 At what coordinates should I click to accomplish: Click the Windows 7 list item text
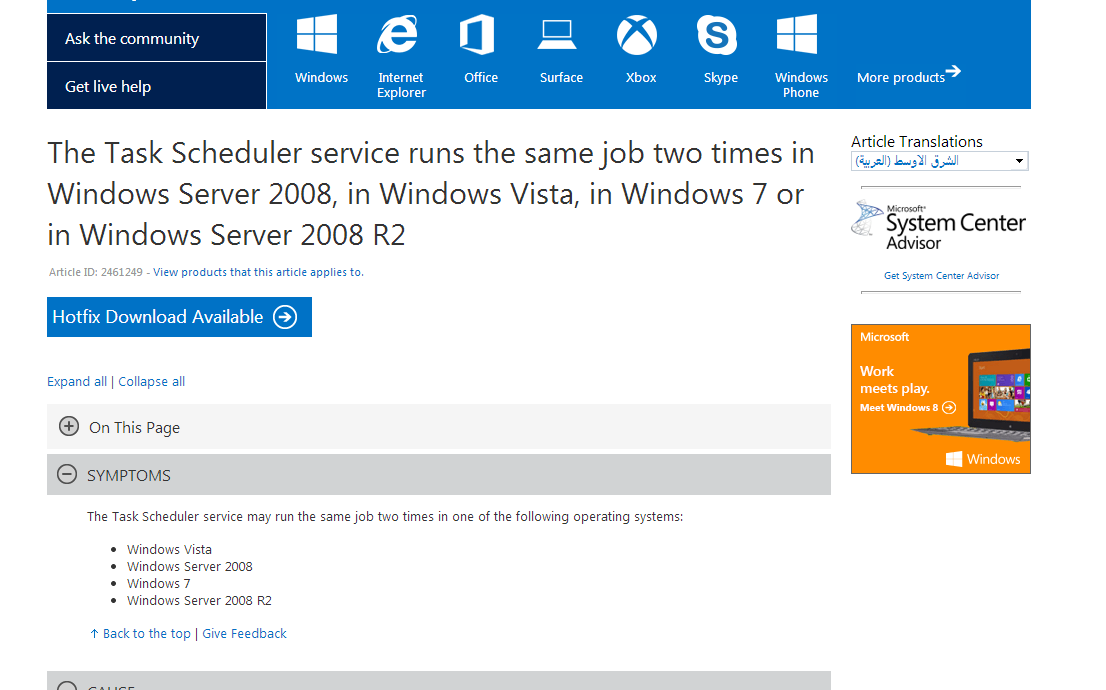tap(159, 583)
